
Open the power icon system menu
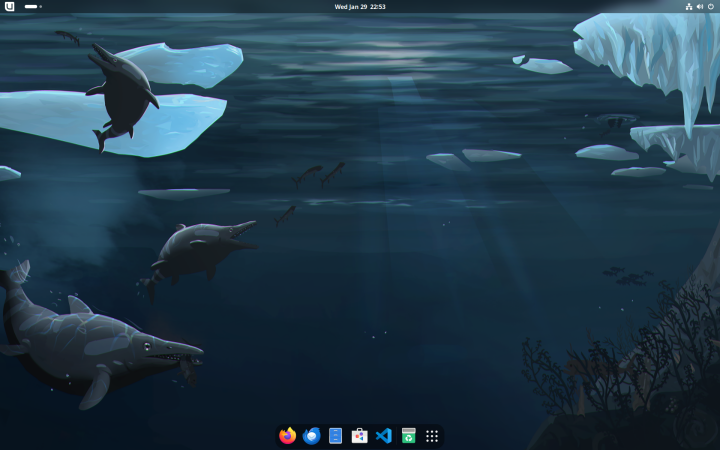pos(710,6)
